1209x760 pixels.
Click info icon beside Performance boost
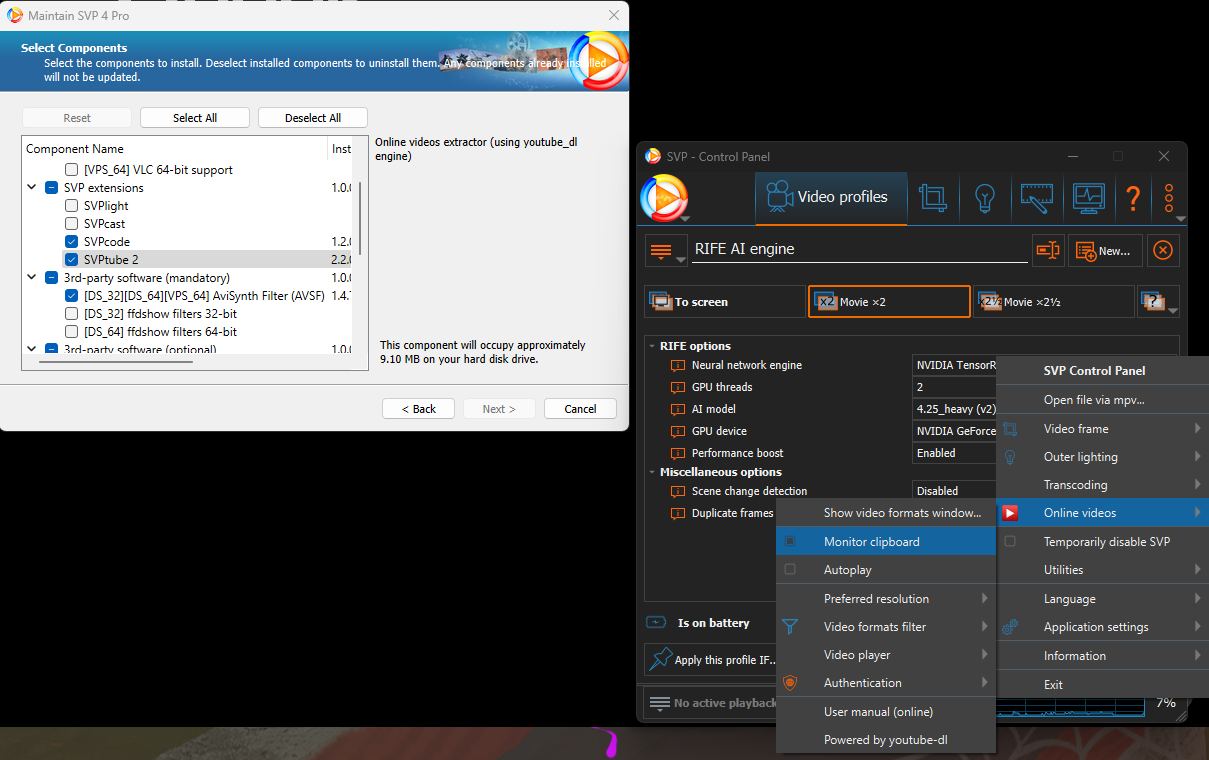pyautogui.click(x=678, y=453)
